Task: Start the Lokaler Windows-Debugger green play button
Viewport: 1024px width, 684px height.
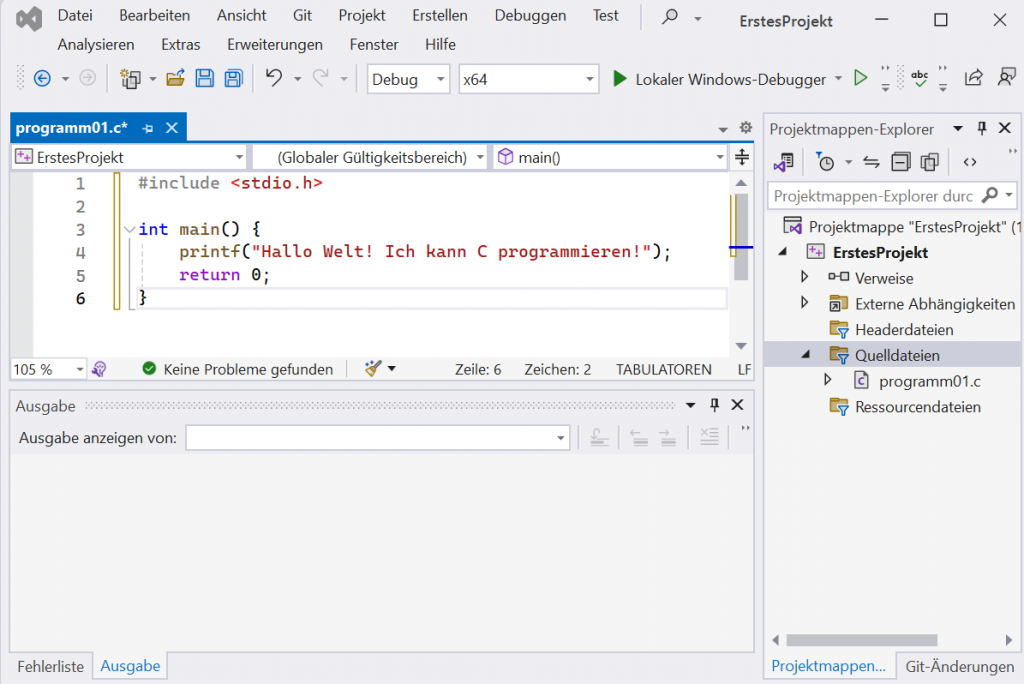Action: pos(619,79)
